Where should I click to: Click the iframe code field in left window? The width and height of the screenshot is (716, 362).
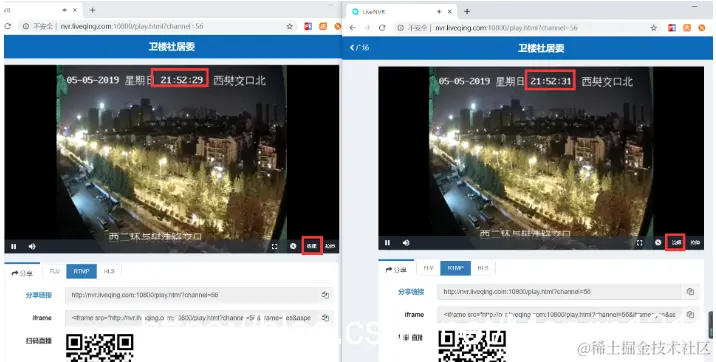click(x=191, y=318)
